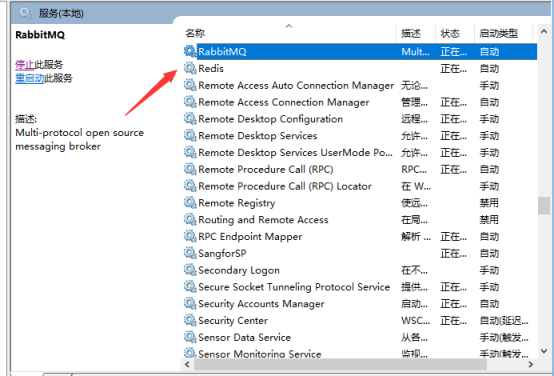The width and height of the screenshot is (554, 376).
Task: Select the Redis service name
Action: 211,68
